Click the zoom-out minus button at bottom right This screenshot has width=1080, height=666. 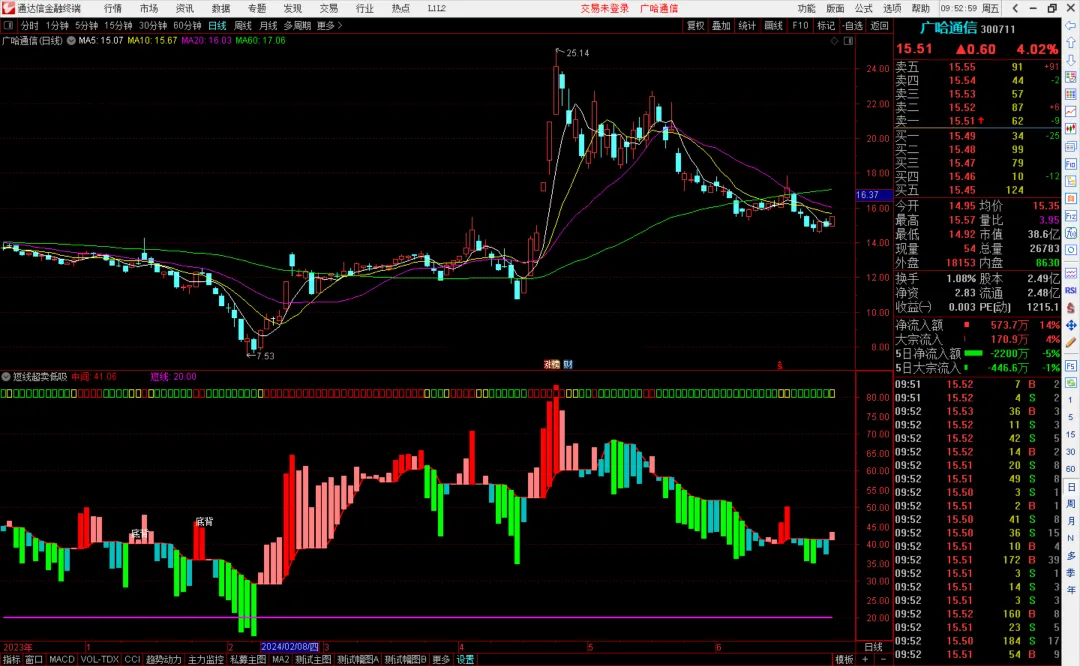pyautogui.click(x=884, y=660)
